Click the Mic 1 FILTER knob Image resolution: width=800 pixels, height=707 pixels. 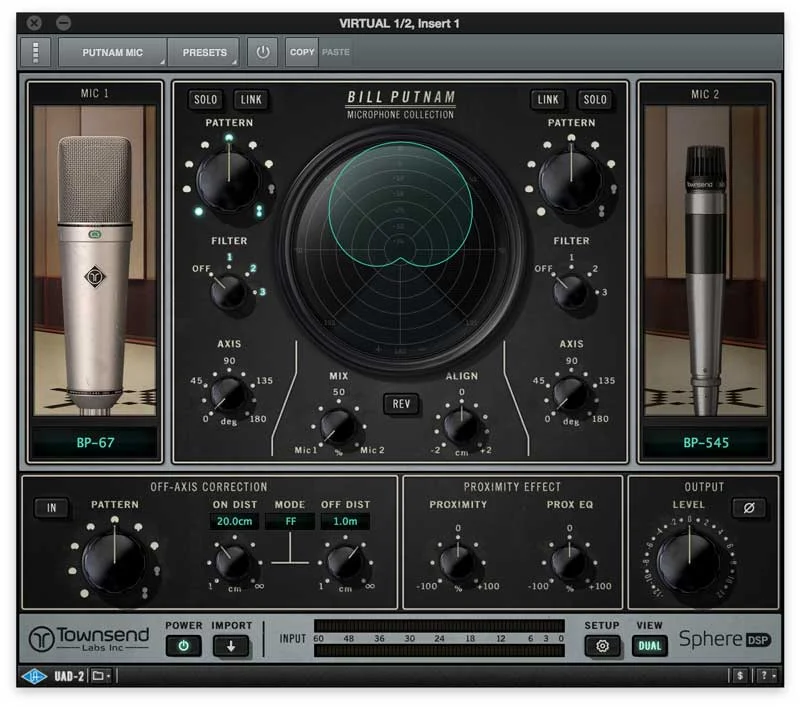click(228, 291)
